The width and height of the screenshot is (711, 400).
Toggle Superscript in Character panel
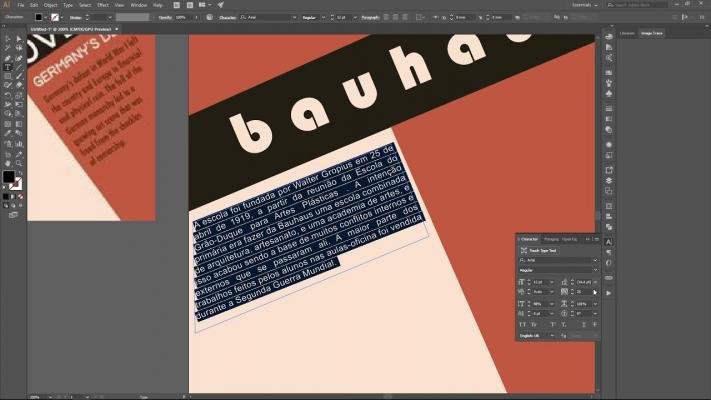pos(553,325)
